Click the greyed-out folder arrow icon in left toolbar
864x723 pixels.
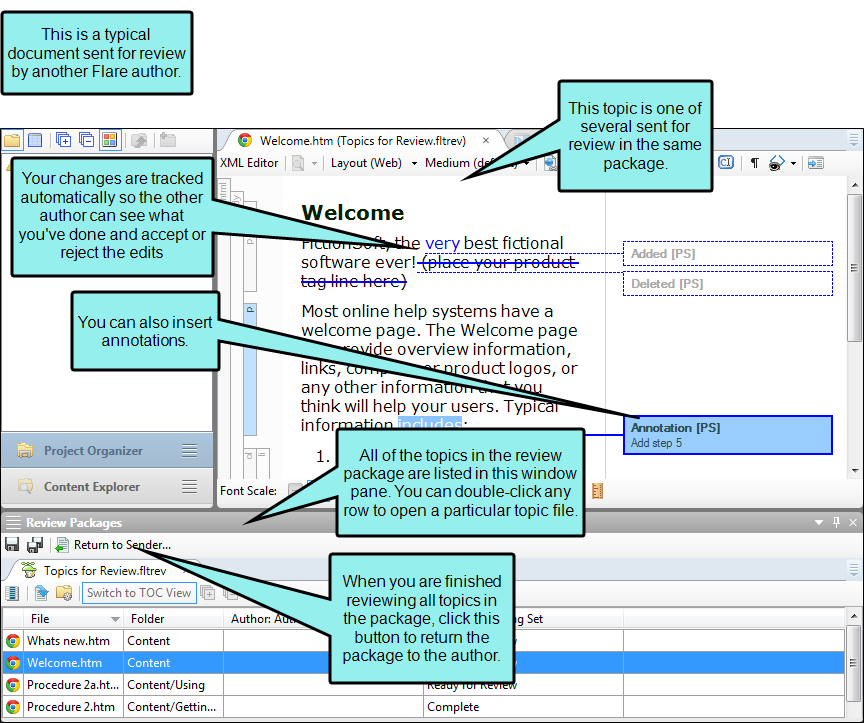(139, 141)
